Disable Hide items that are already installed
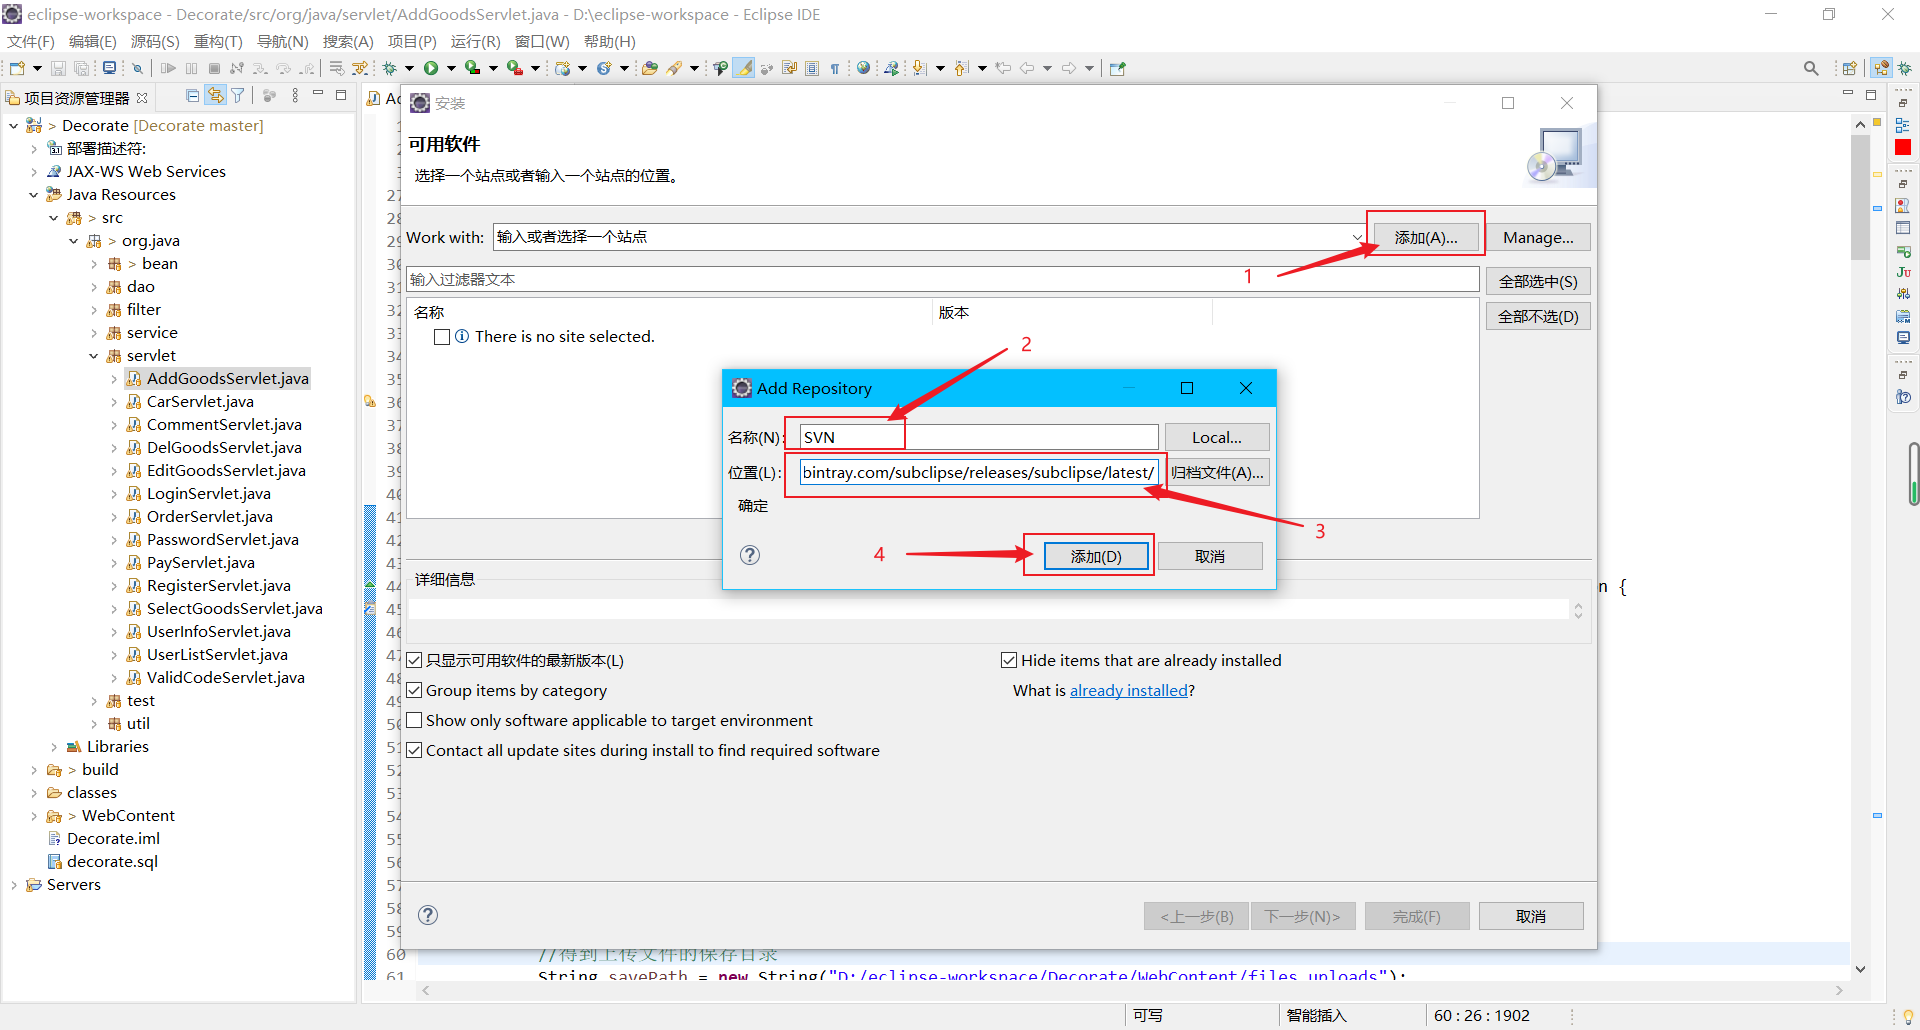The width and height of the screenshot is (1920, 1030). (1010, 660)
